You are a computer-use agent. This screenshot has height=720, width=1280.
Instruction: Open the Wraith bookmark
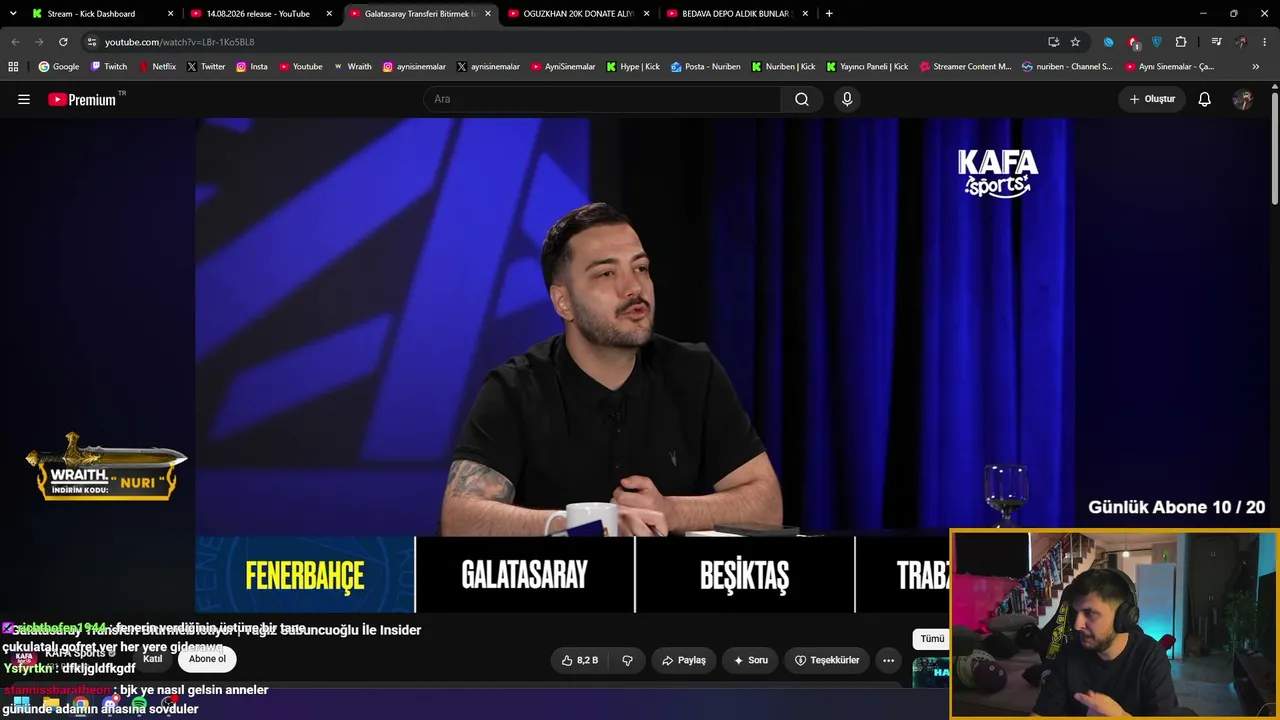[352, 67]
